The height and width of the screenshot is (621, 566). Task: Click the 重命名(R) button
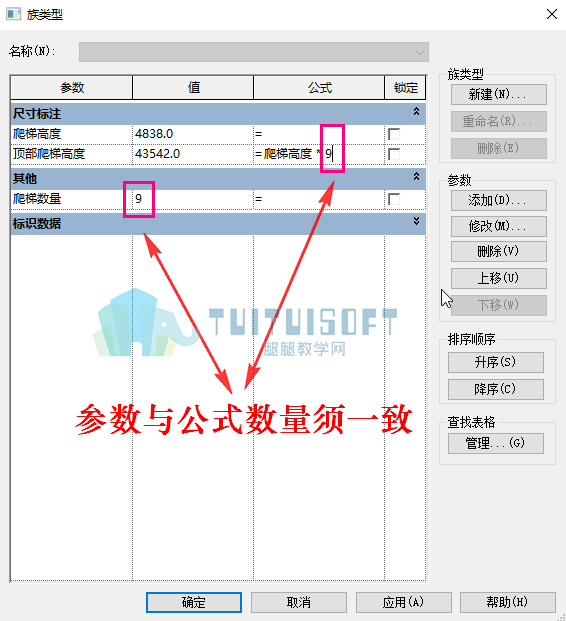coord(499,121)
